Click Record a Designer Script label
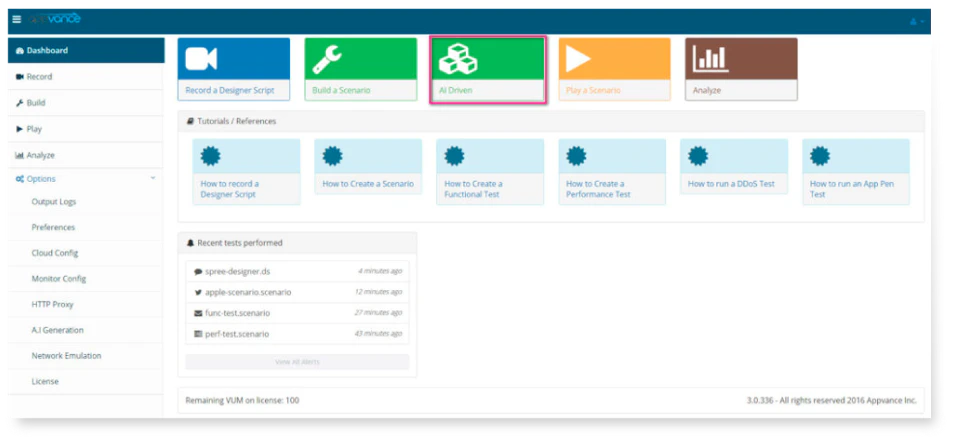 click(230, 90)
